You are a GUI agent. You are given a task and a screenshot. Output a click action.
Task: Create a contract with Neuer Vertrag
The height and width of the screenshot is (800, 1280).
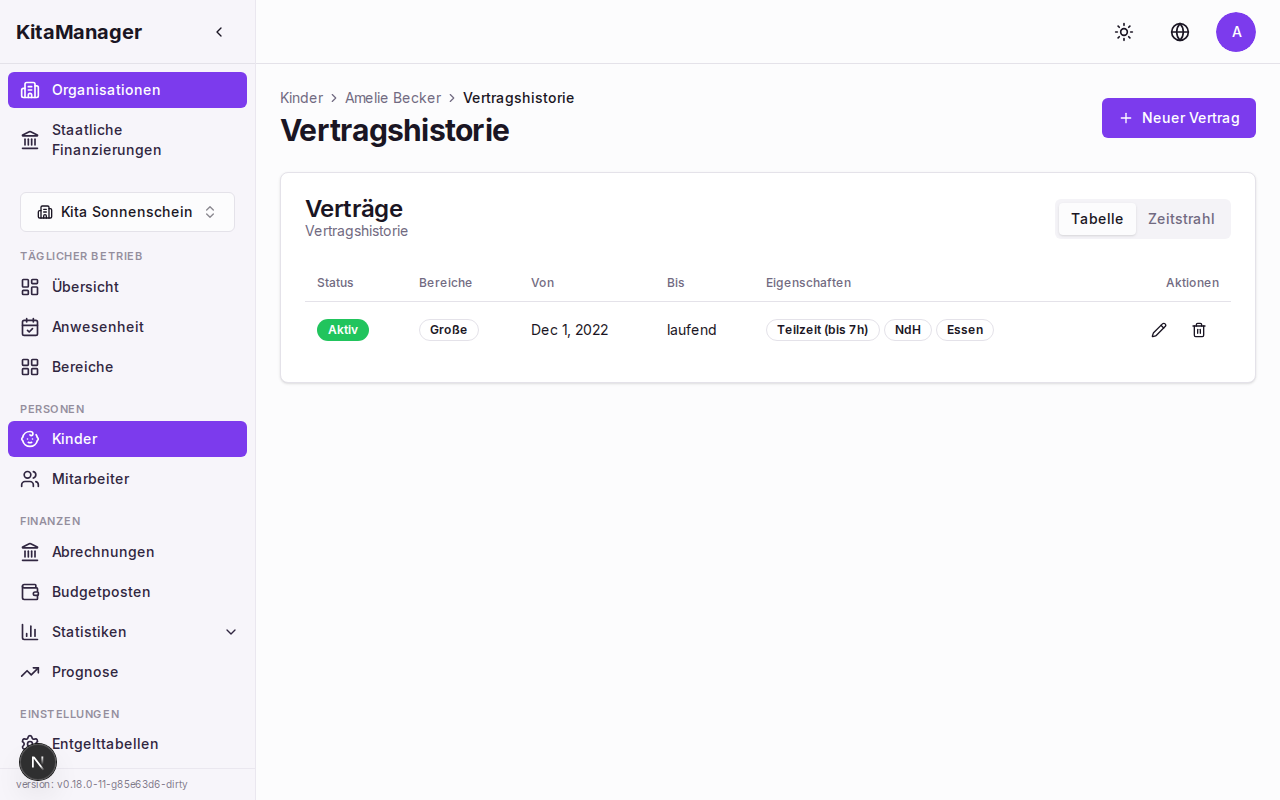click(x=1178, y=118)
